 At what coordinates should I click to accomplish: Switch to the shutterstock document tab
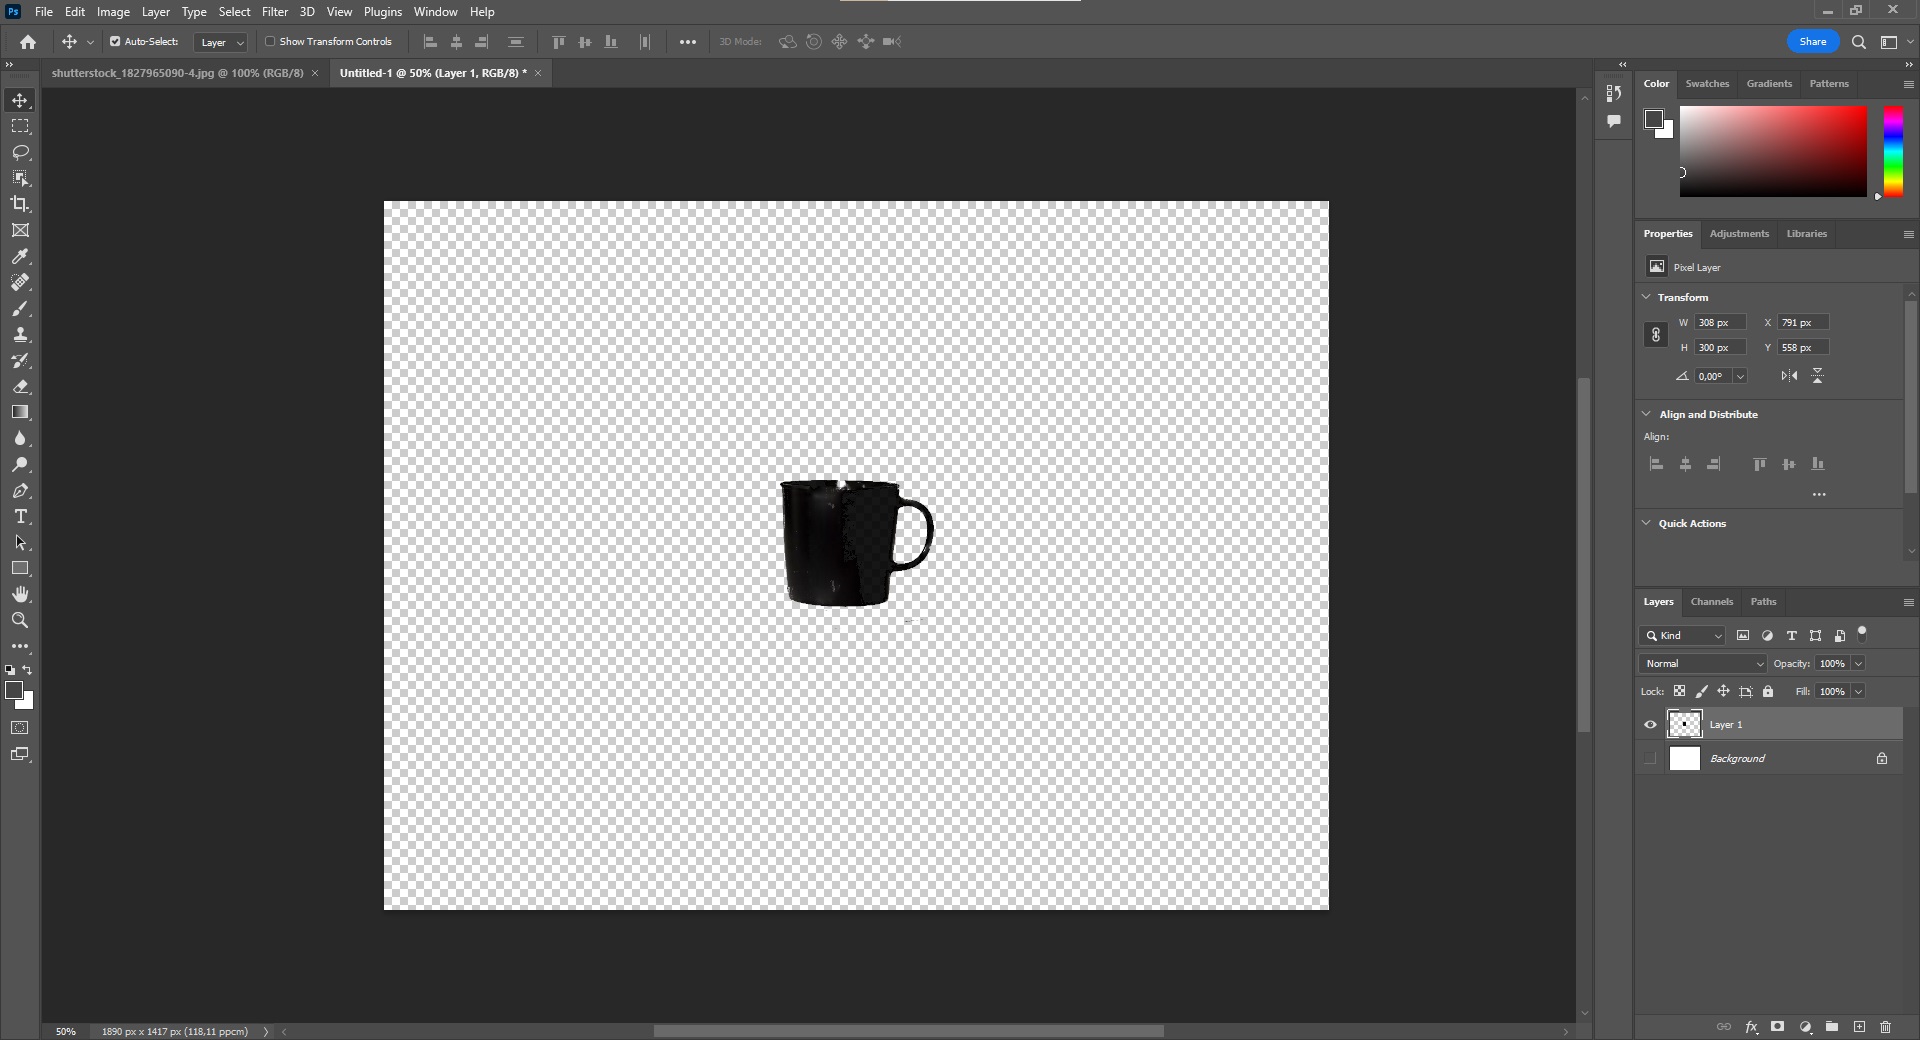[x=177, y=73]
